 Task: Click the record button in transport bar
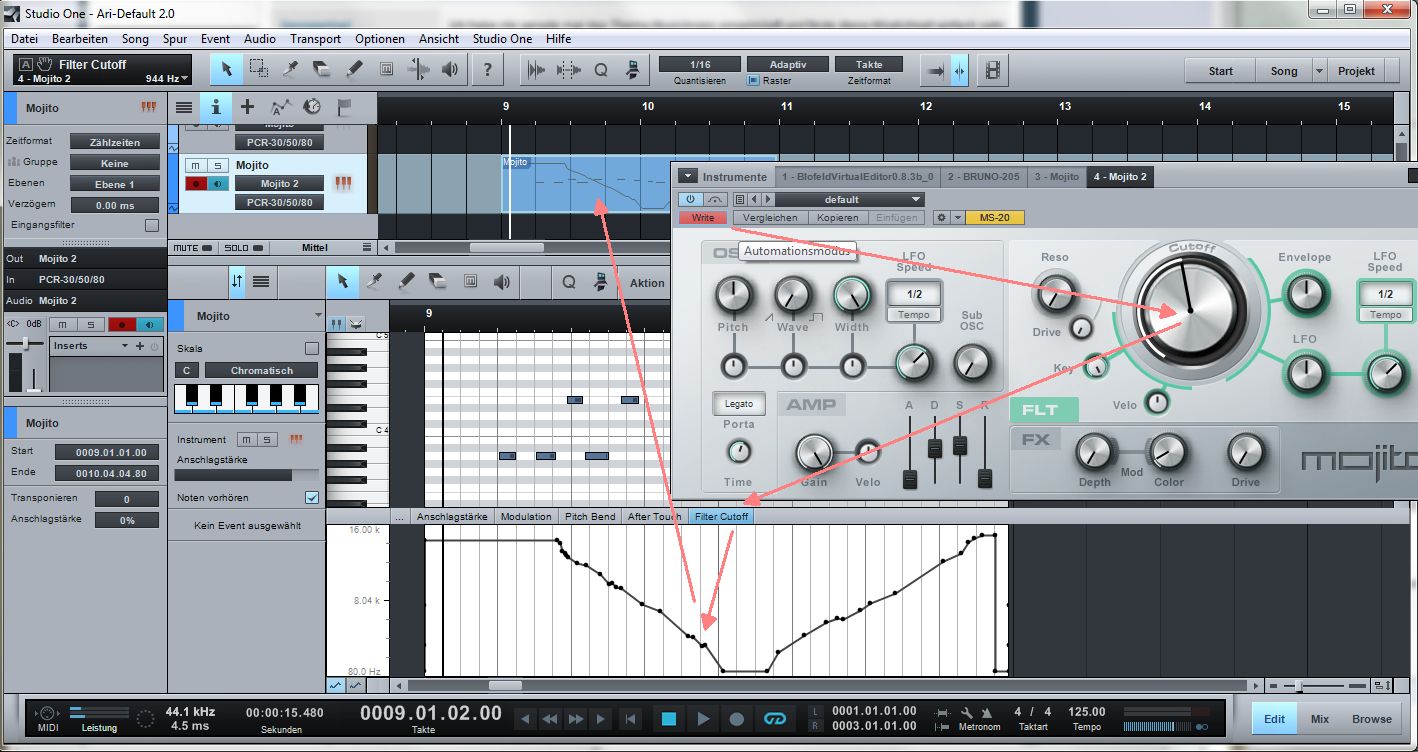coord(737,718)
